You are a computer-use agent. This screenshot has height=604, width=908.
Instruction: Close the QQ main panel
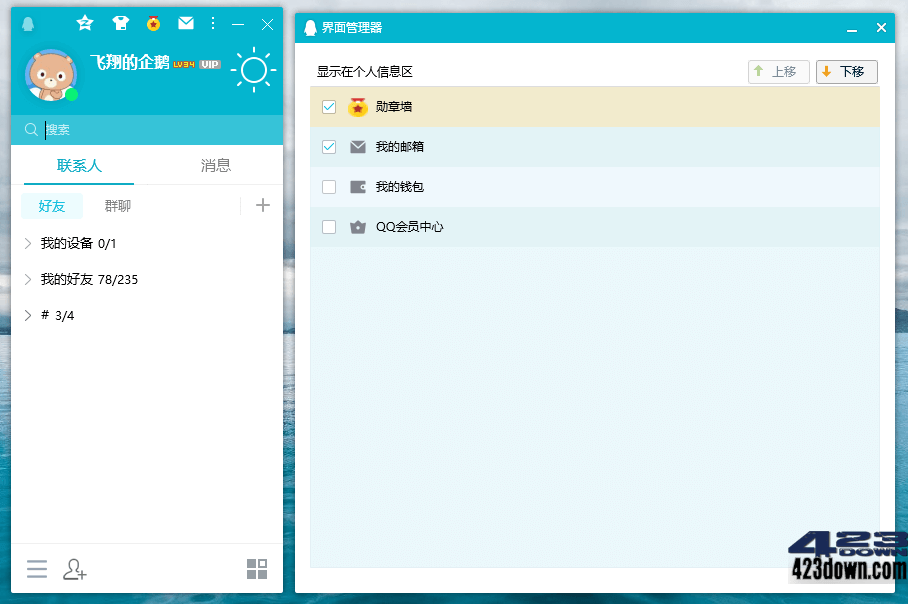(x=267, y=24)
